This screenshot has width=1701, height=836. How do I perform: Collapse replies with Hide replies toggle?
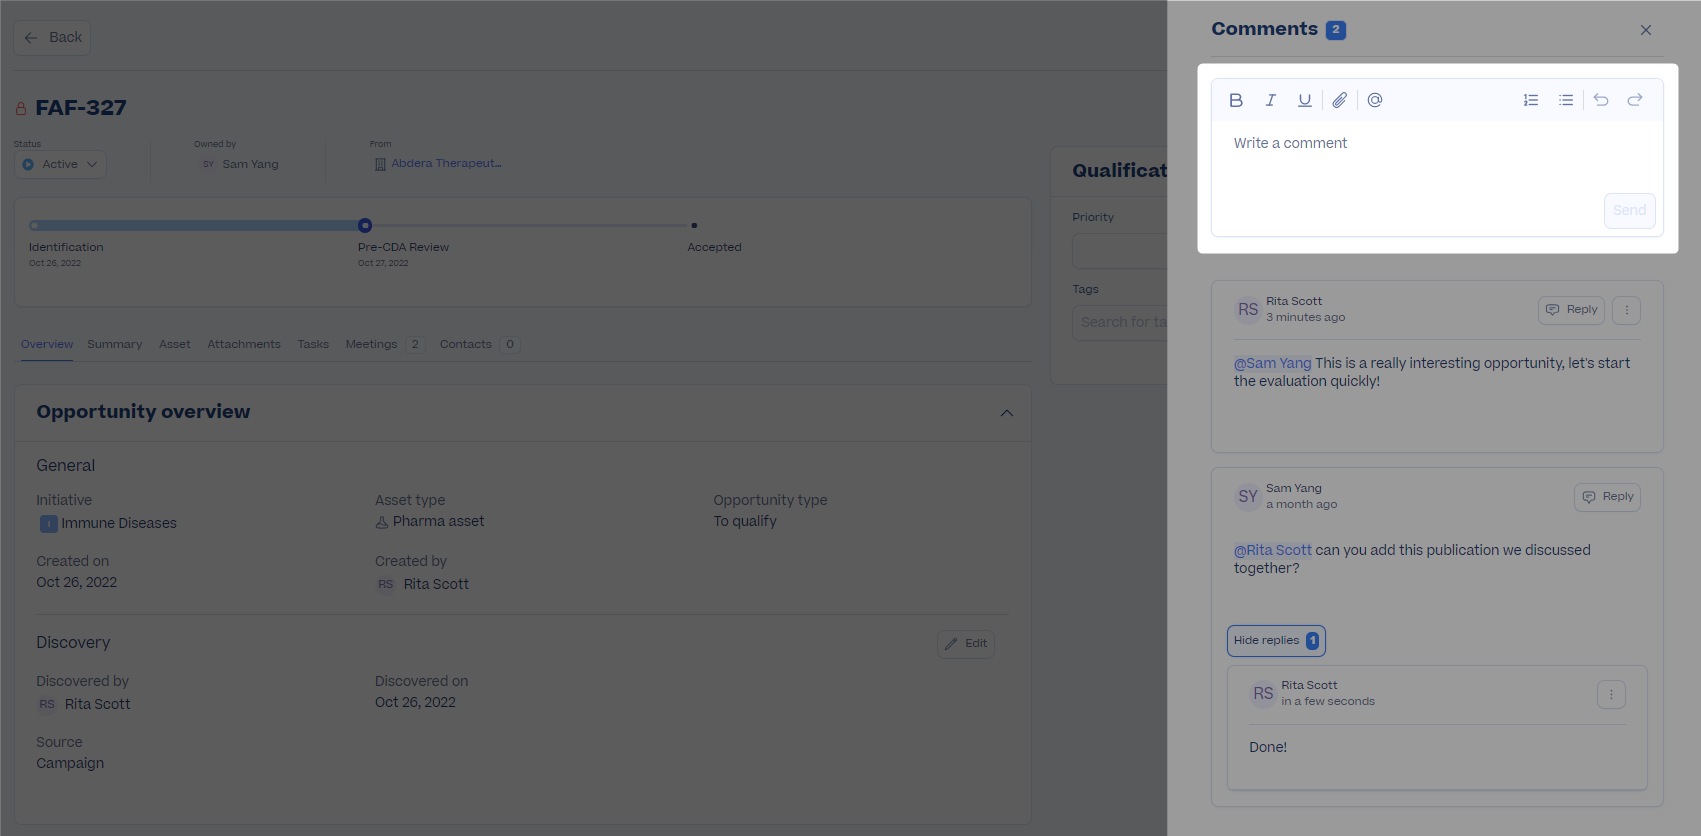1276,641
